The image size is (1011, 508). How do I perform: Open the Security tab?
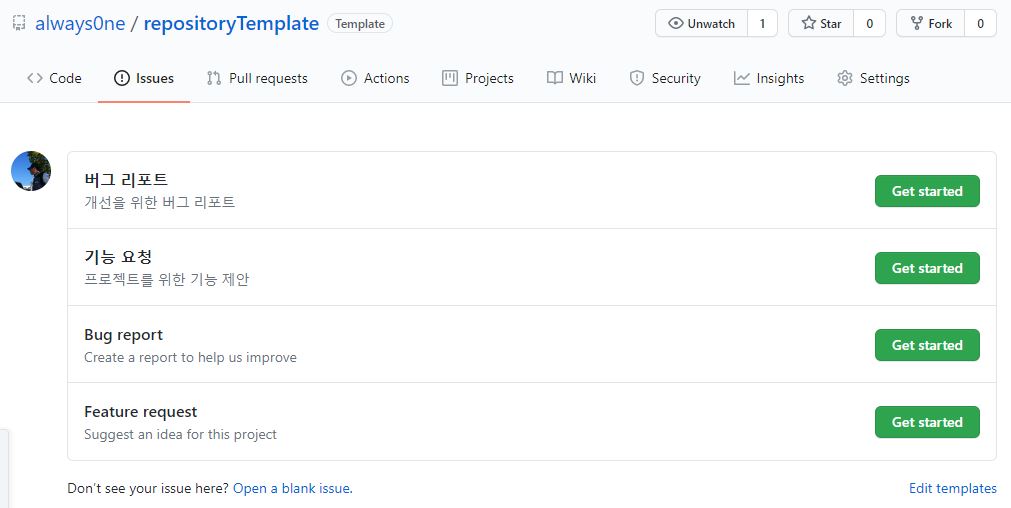(x=665, y=78)
